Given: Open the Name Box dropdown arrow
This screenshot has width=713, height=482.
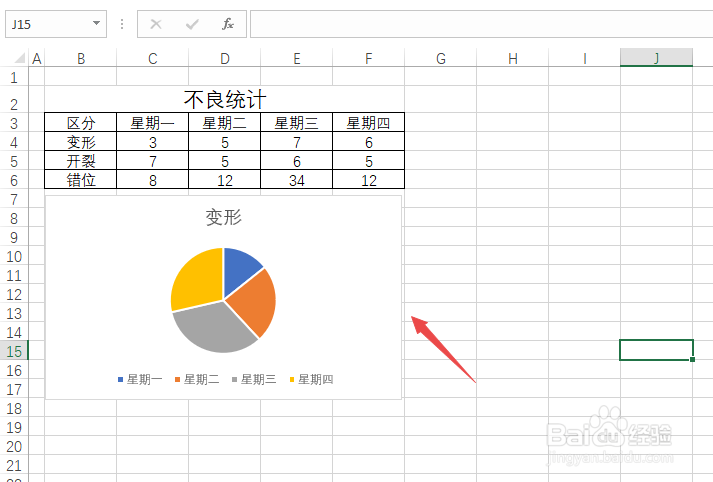Looking at the screenshot, I should tap(96, 23).
